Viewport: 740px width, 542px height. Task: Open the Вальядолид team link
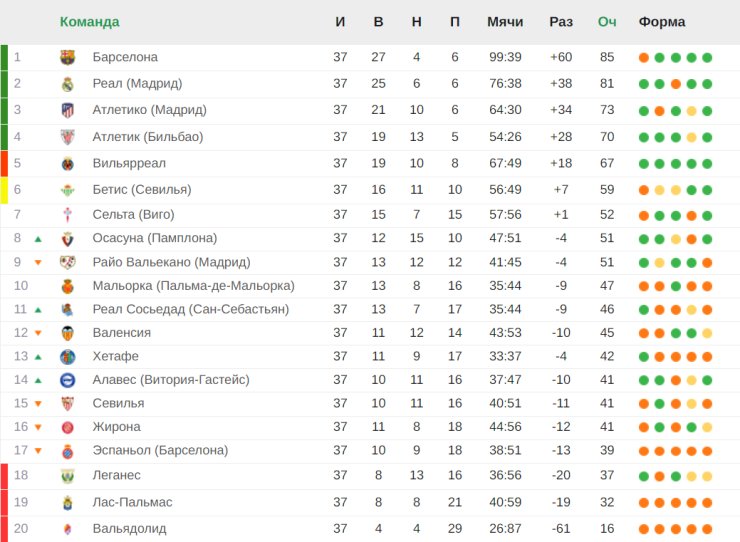tap(129, 528)
